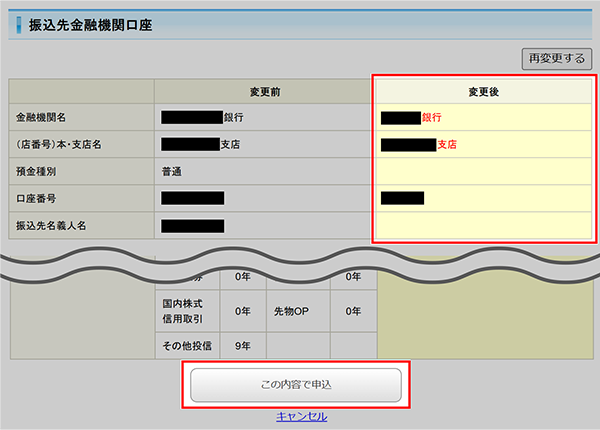Click the その他投信 cell
The height and width of the screenshot is (430, 600).
(x=186, y=346)
